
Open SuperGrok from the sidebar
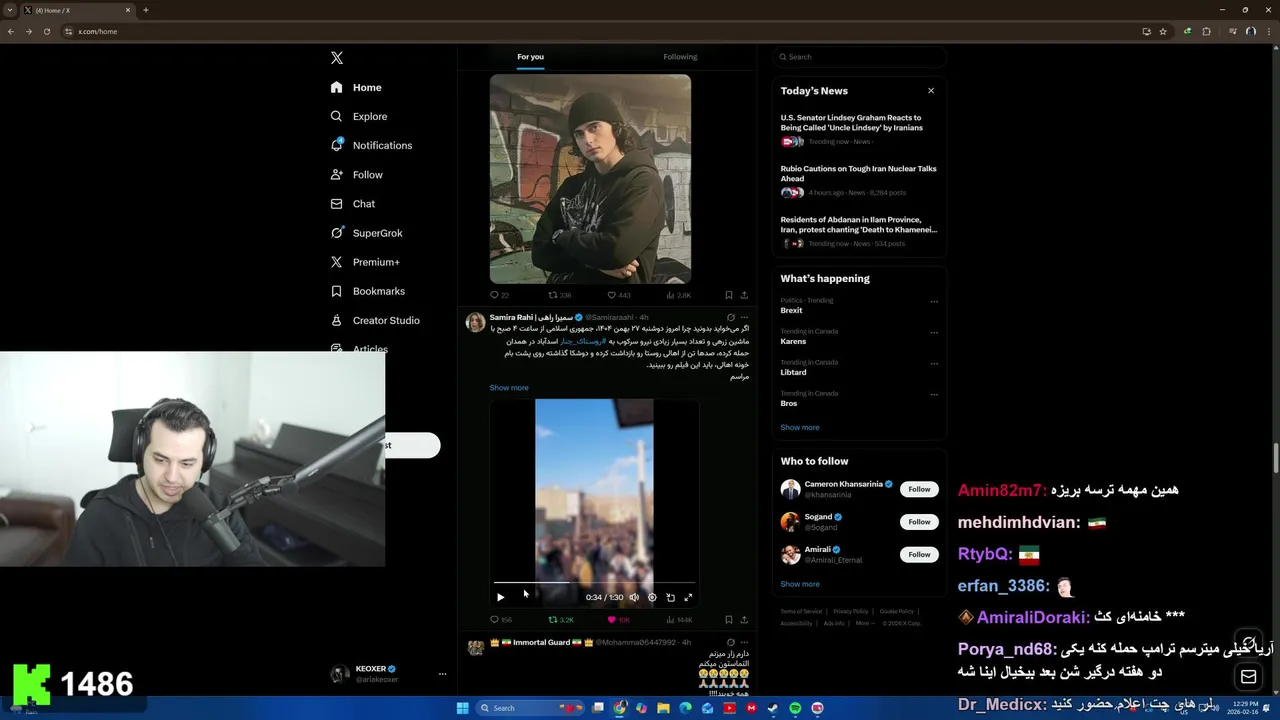tap(366, 233)
